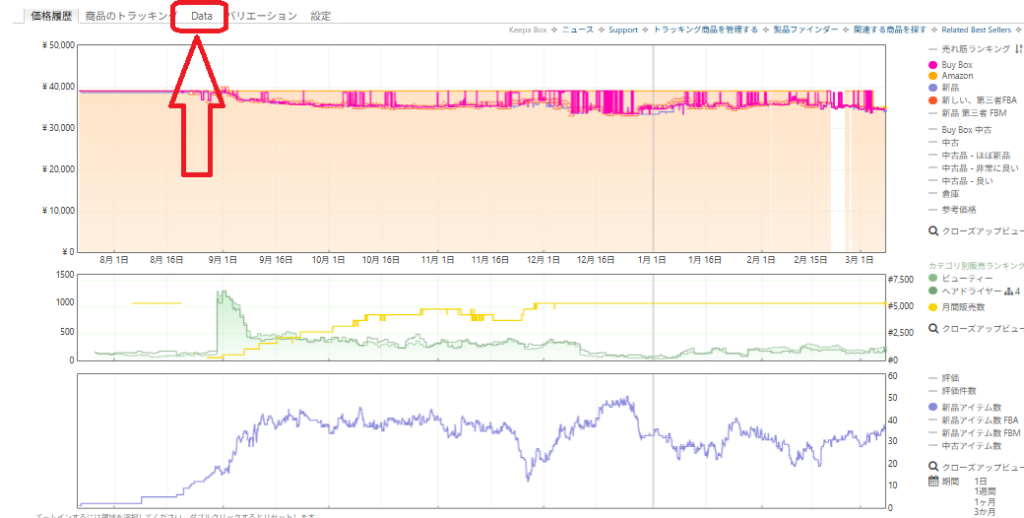Click the pink Buy Box legend dot
The image size is (1024, 518).
(933, 64)
